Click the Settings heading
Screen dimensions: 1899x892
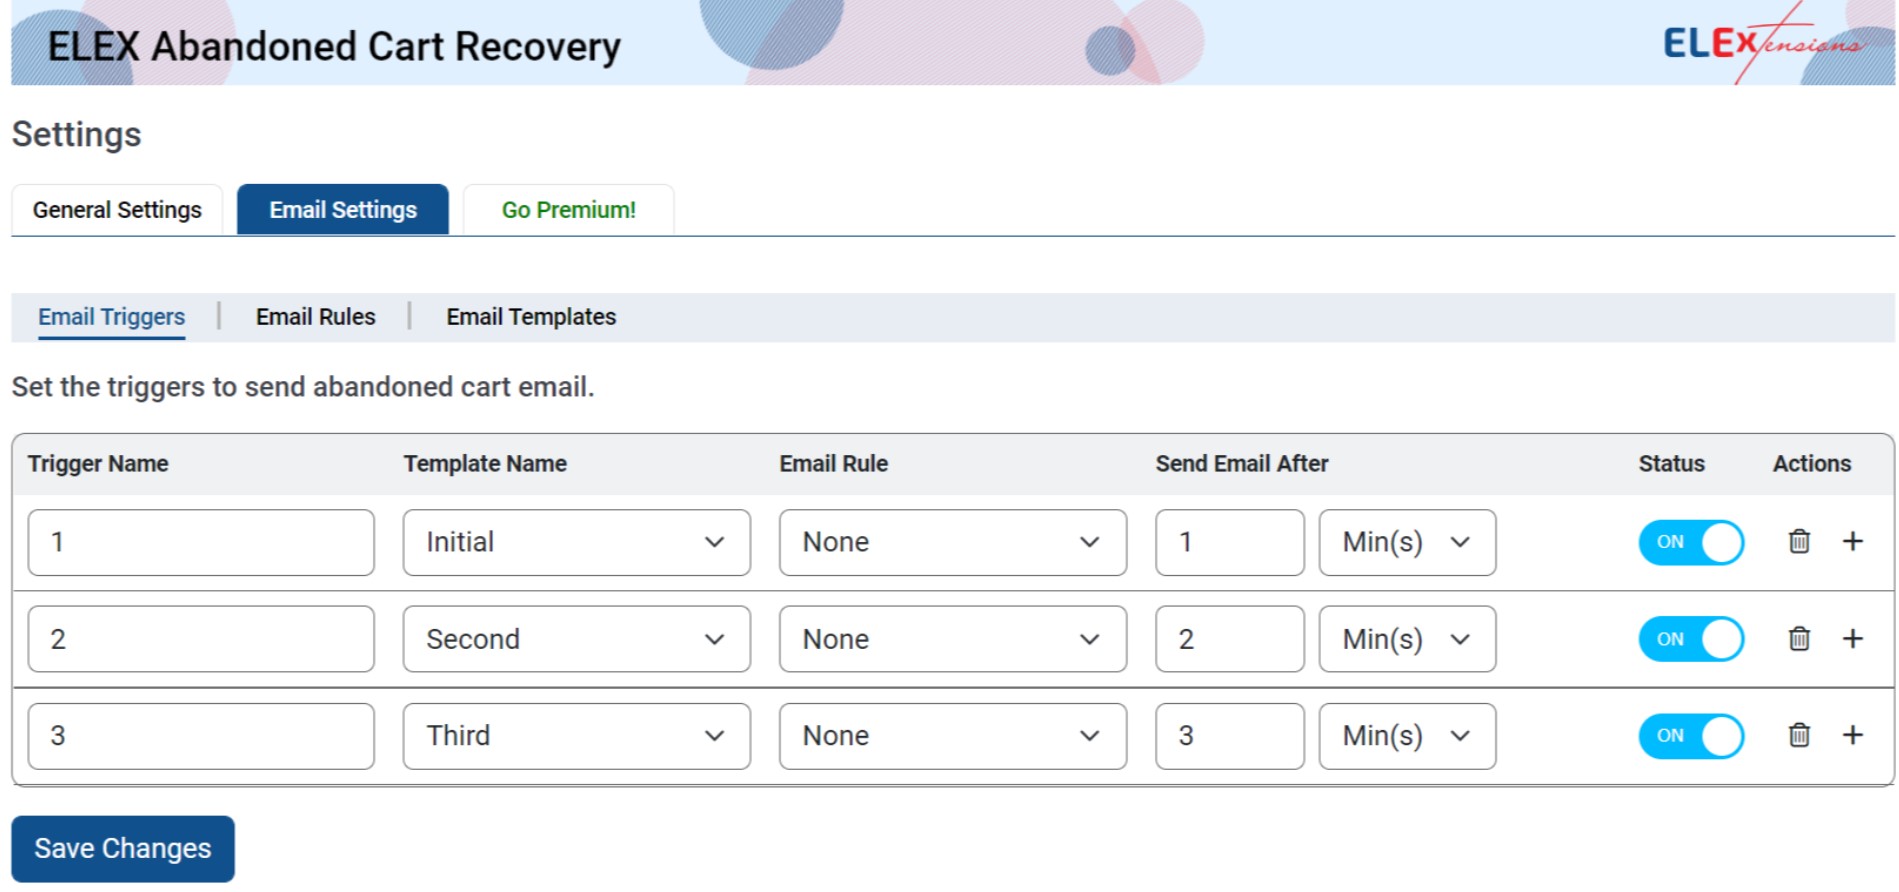[77, 135]
